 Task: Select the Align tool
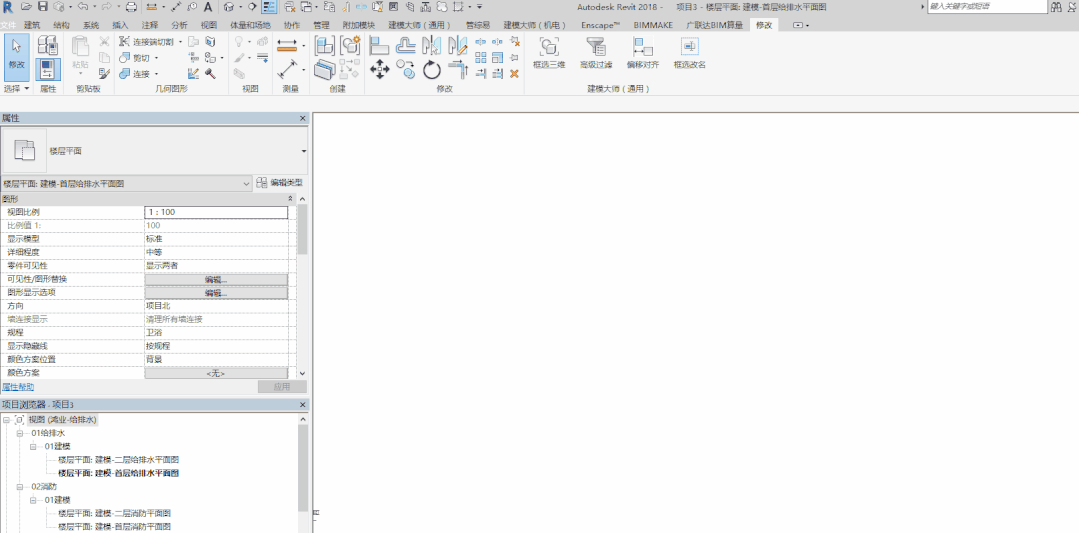click(x=380, y=45)
